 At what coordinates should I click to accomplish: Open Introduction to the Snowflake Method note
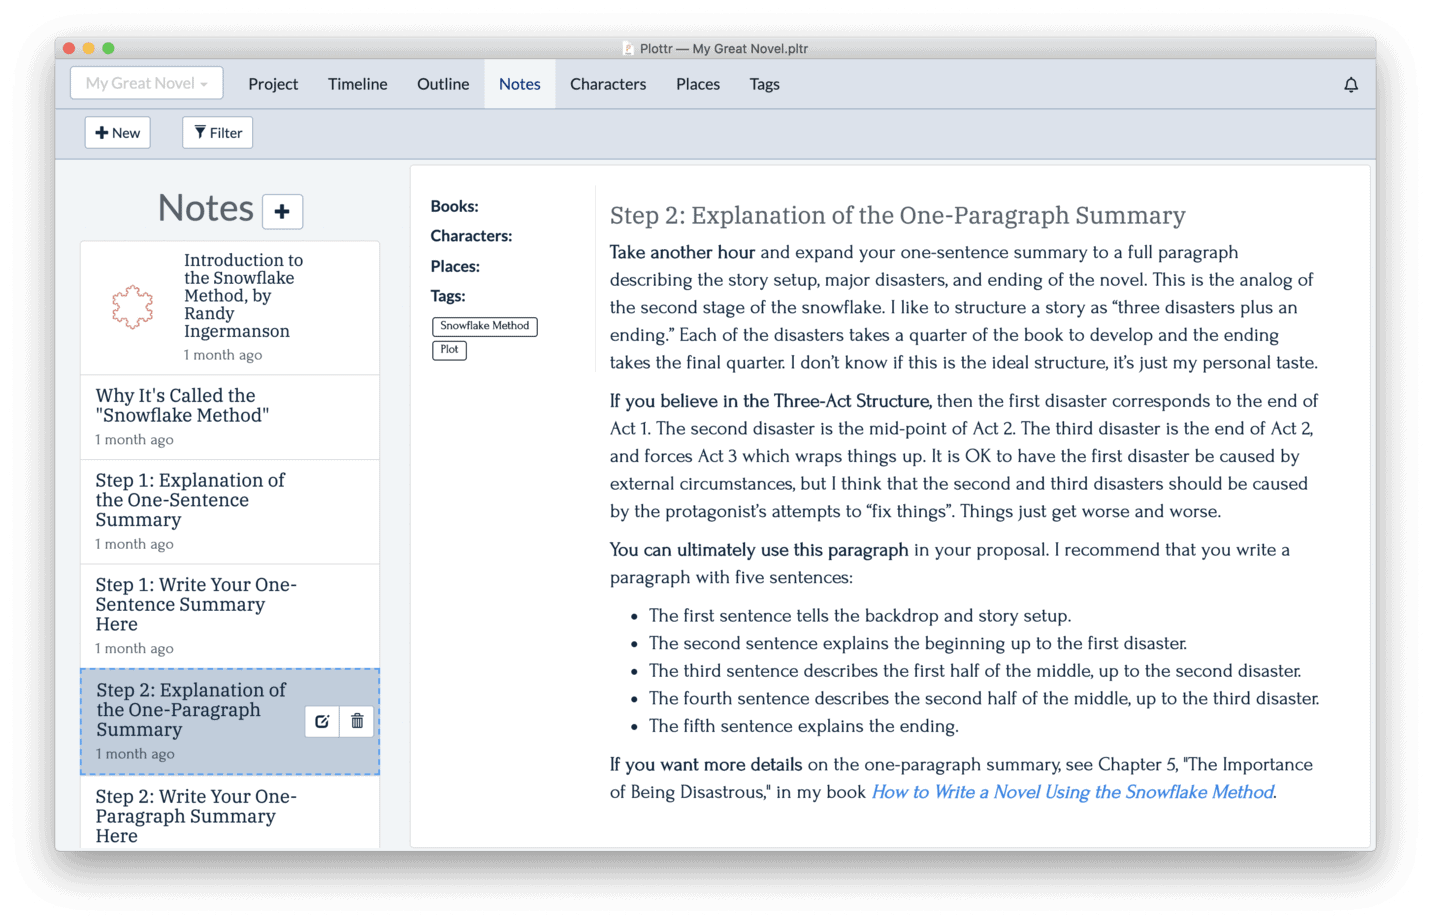[230, 307]
